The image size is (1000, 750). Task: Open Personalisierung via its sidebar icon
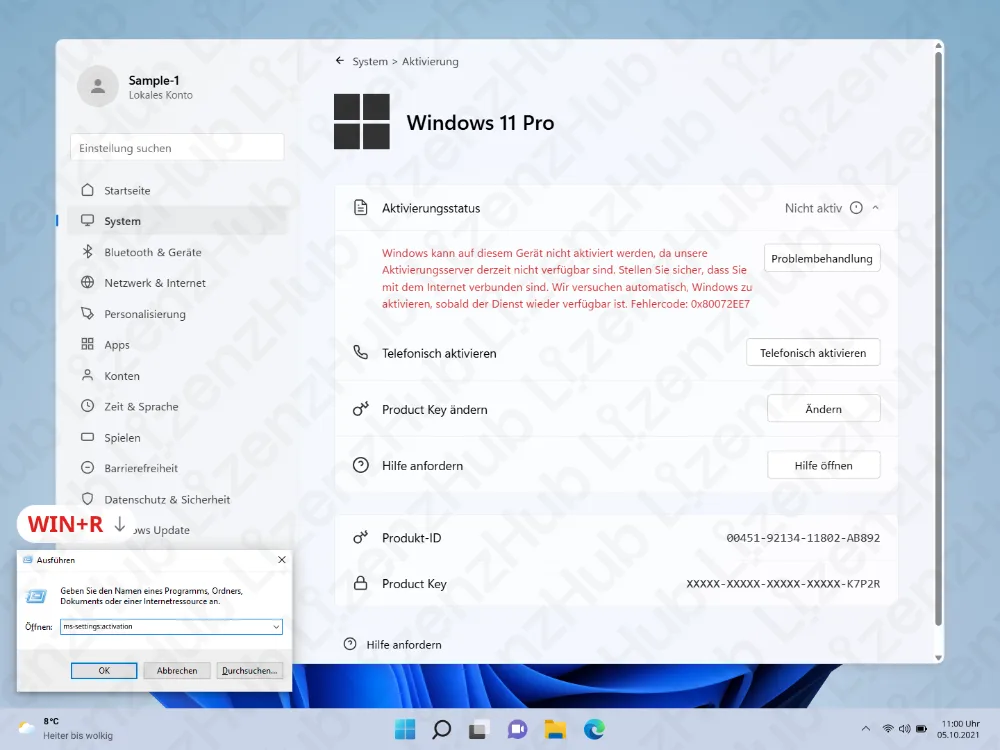[89, 313]
